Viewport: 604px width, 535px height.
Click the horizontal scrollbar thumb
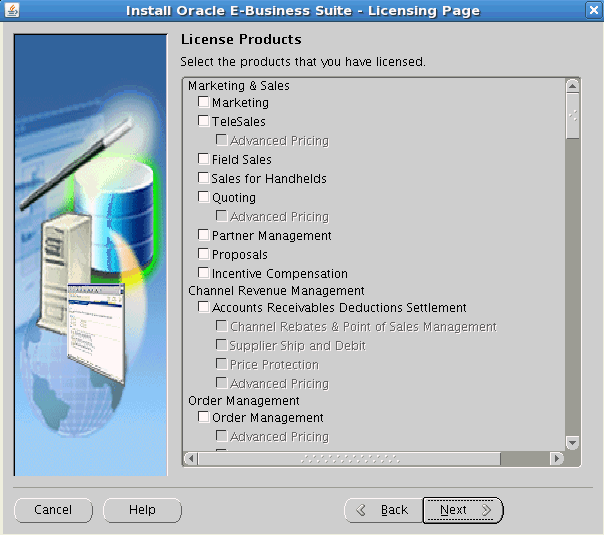pos(349,458)
